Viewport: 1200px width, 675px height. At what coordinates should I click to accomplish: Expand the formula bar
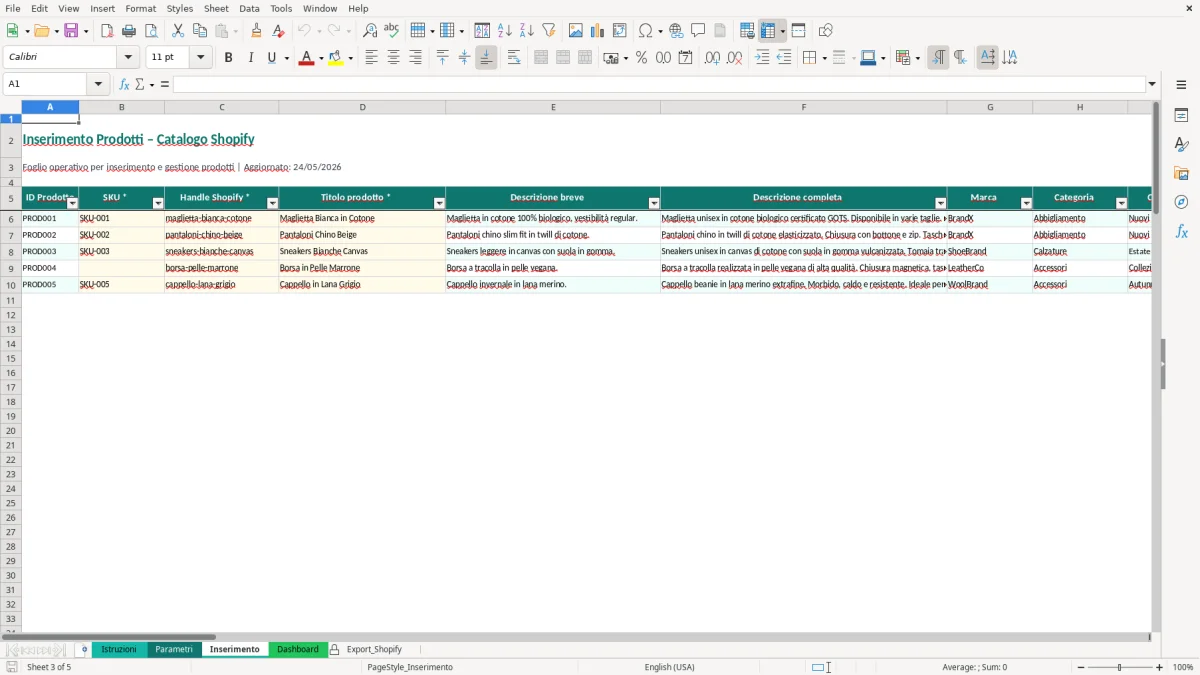click(x=1152, y=84)
